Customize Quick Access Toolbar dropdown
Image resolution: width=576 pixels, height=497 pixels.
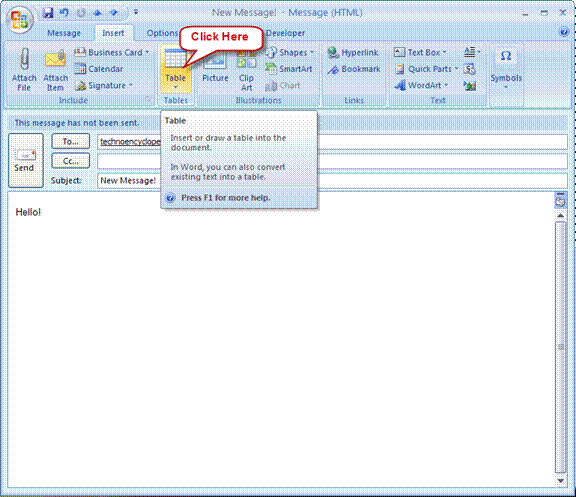coord(136,12)
